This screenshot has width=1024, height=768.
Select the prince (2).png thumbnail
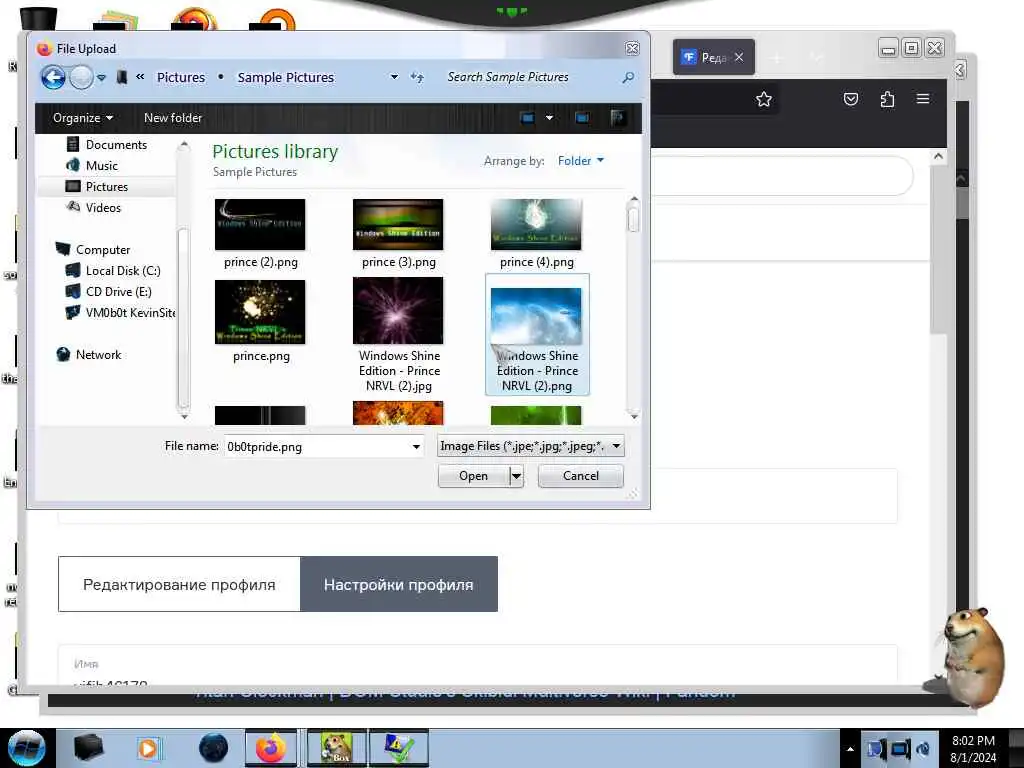[x=260, y=225]
